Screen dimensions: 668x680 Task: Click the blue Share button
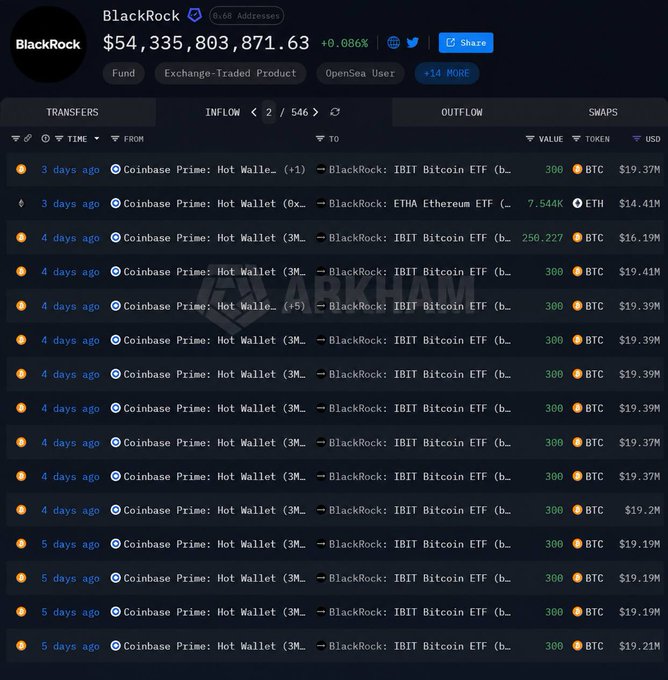point(466,42)
